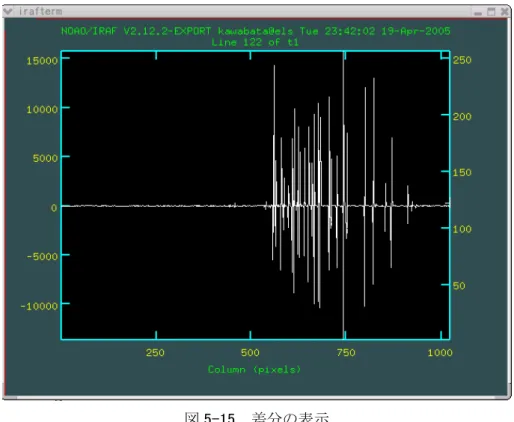Image resolution: width=514 pixels, height=422 pixels.
Task: Click the 250 right axis label
Action: coord(462,60)
